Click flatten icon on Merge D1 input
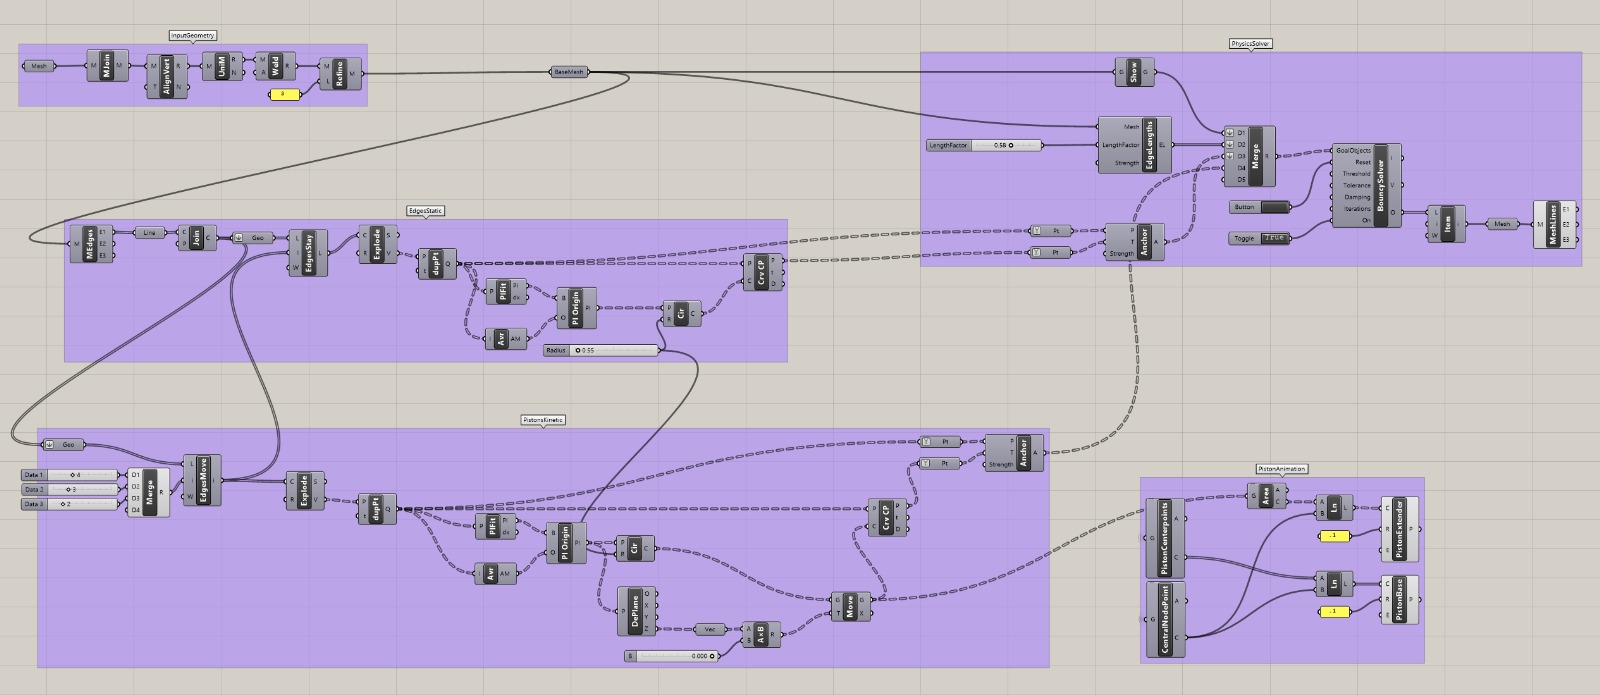Image resolution: width=1600 pixels, height=695 pixels. [x=1229, y=133]
